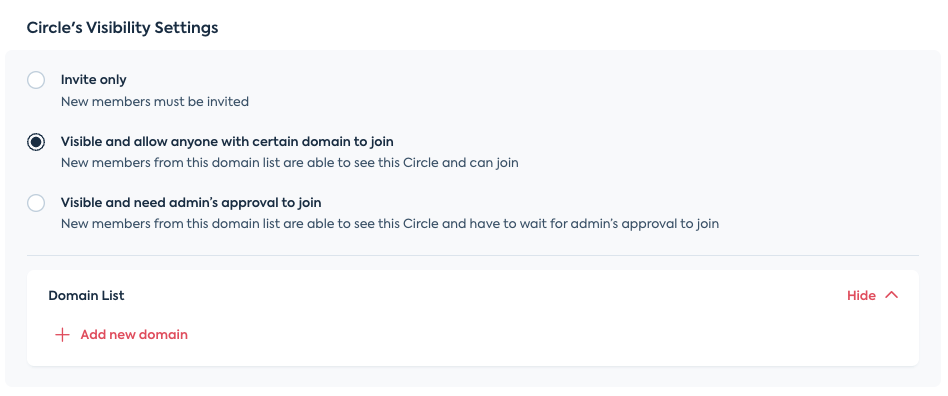Click the 'Visible and allow anyone with certain domain' label
948x396 pixels.
click(x=227, y=141)
